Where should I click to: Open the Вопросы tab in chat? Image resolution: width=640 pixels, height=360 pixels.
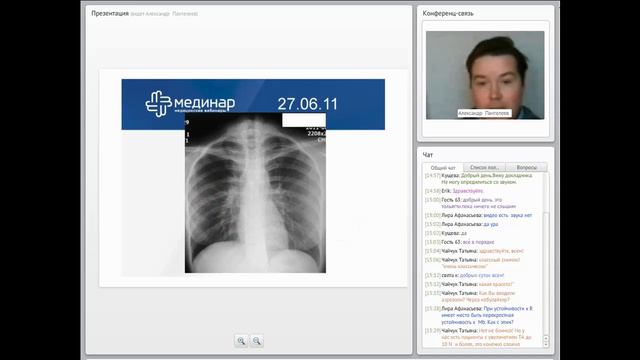526,167
